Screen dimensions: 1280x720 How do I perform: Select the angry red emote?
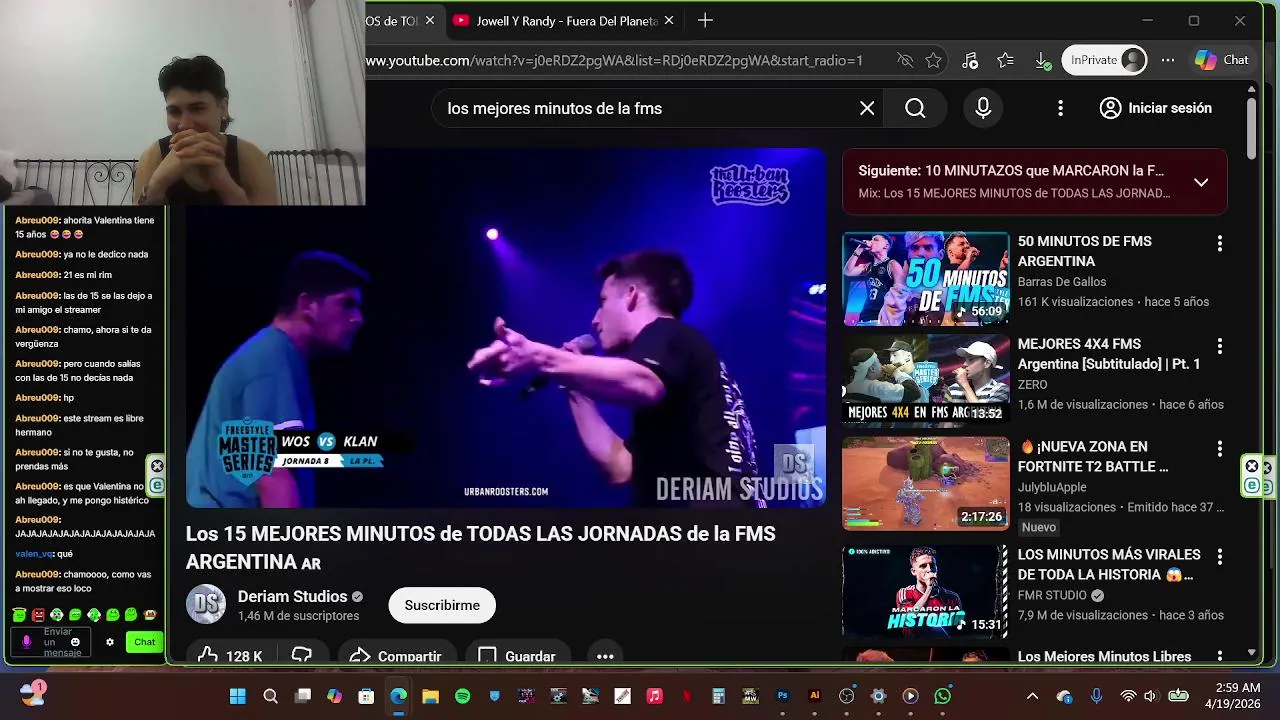[x=38, y=615]
